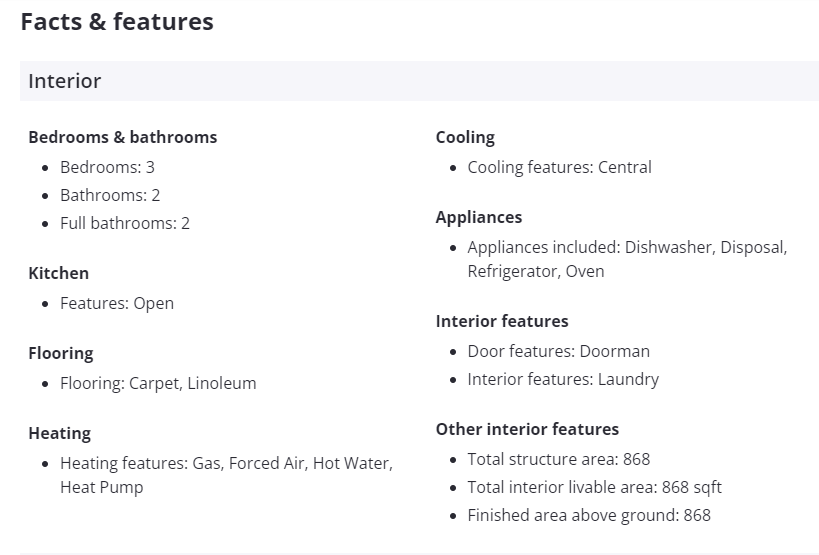Click the Interior features subheading

502,321
